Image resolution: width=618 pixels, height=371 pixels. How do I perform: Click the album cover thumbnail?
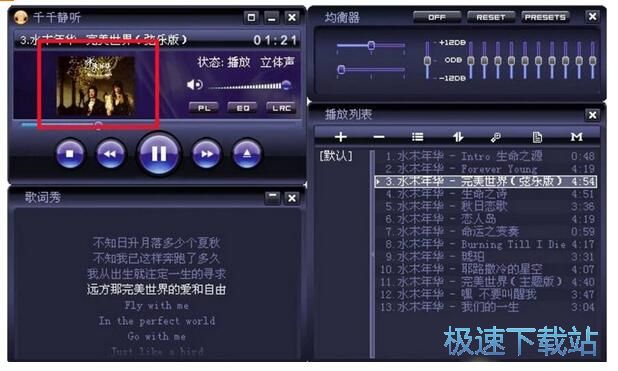pos(96,86)
